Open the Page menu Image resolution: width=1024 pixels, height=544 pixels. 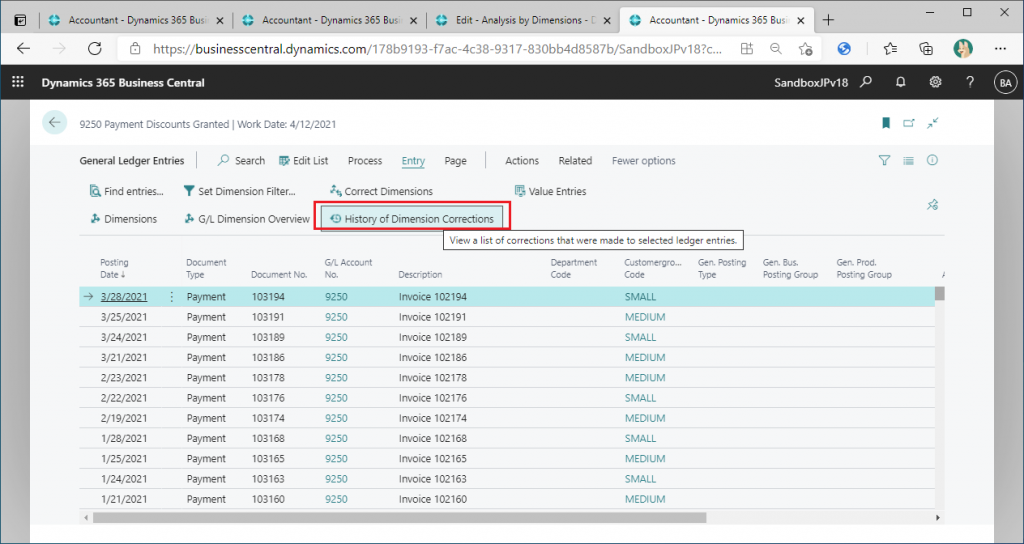coord(456,161)
